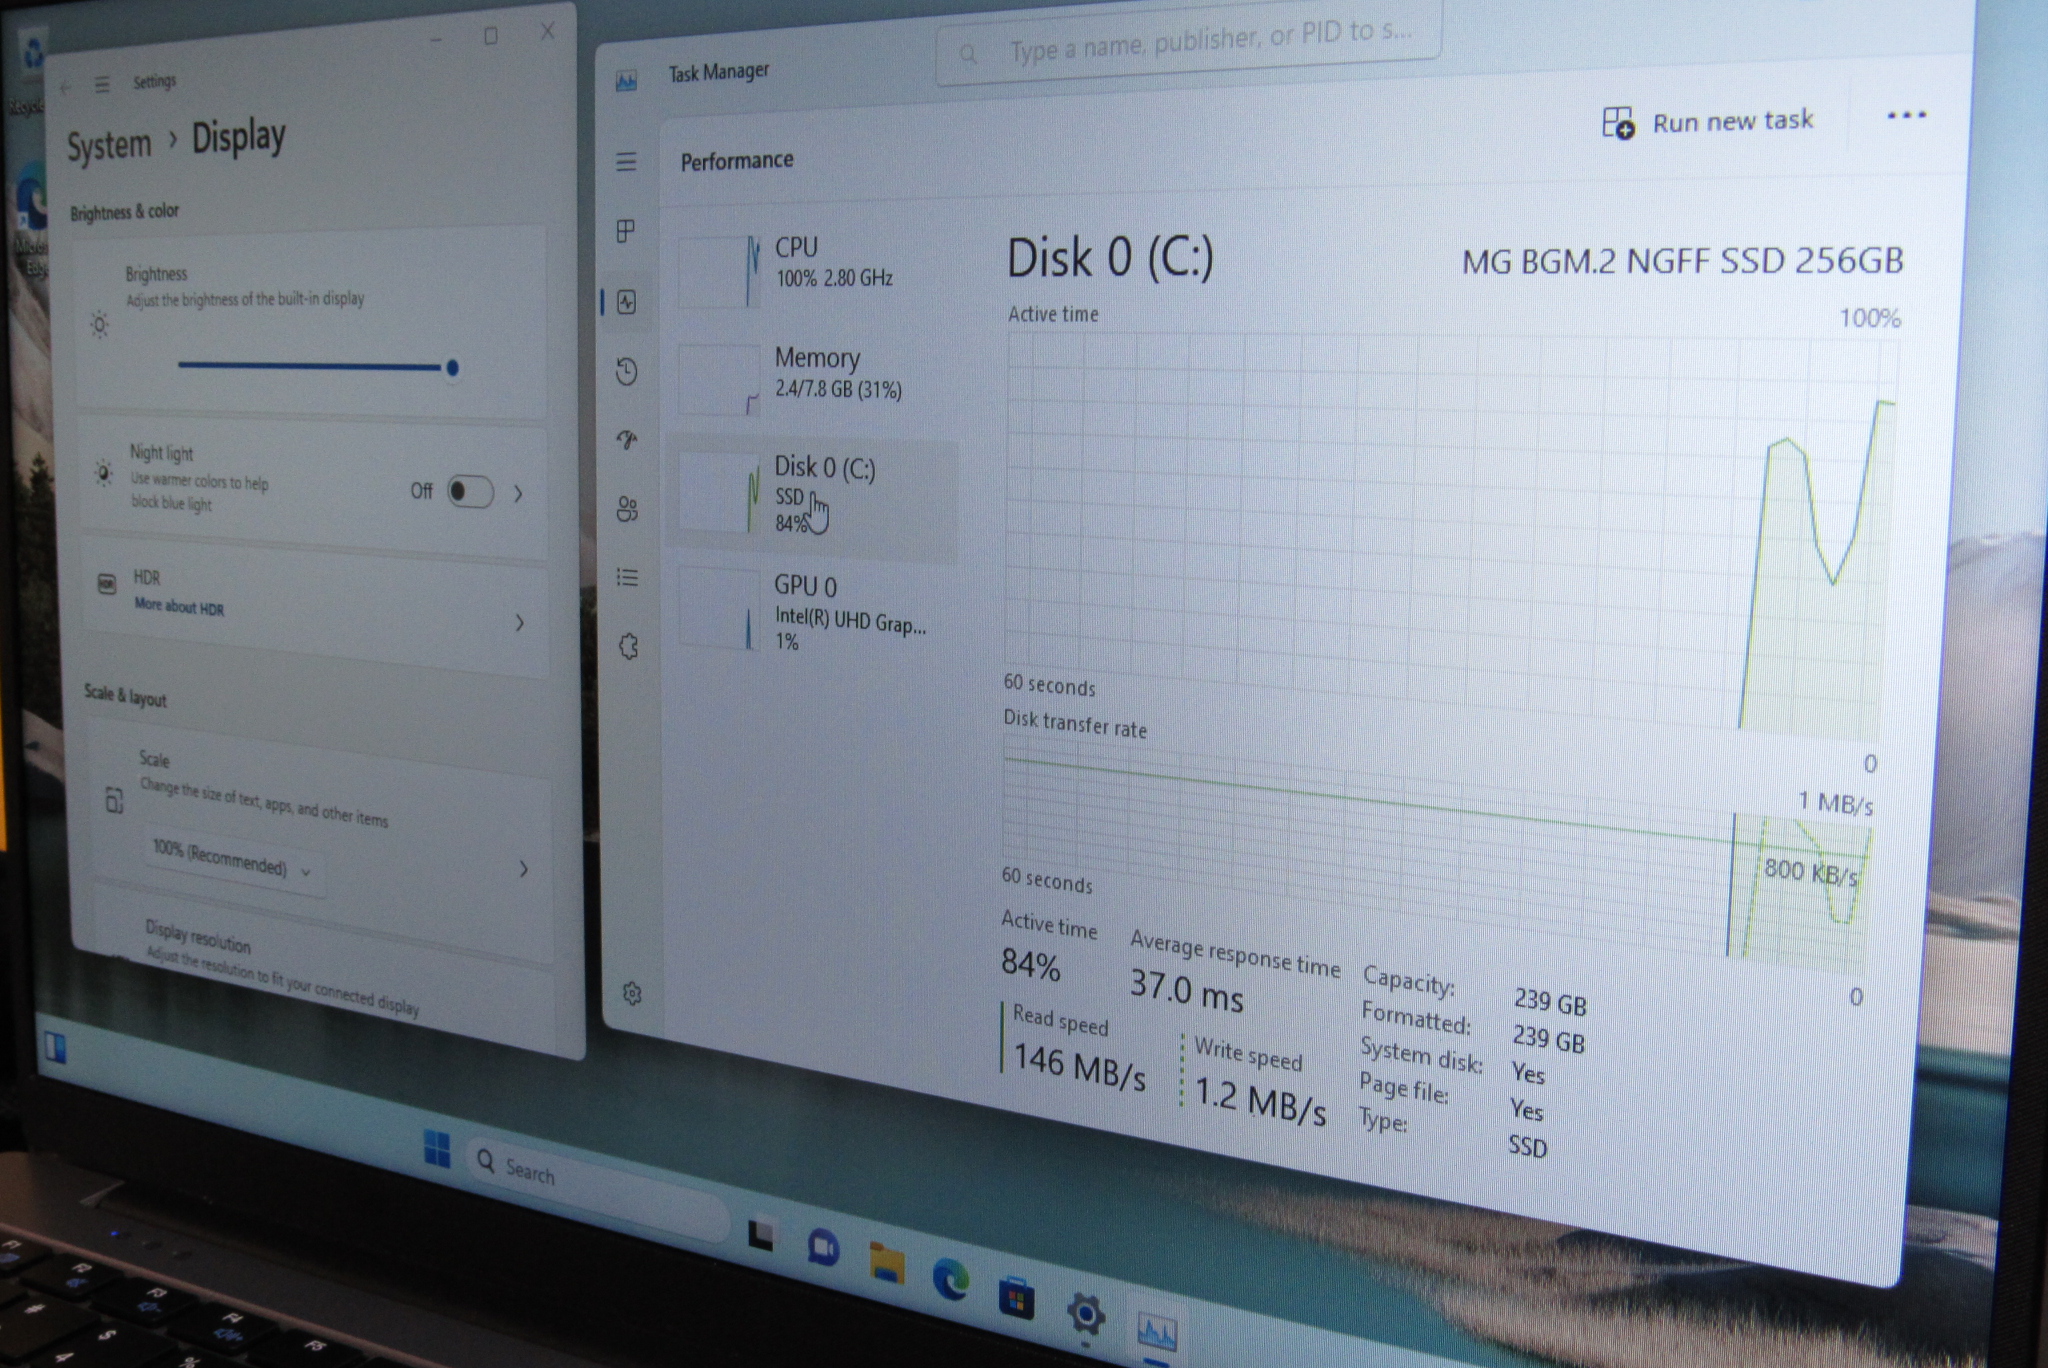The image size is (2048, 1368).
Task: Open Task Manager settings gear icon
Action: click(632, 993)
